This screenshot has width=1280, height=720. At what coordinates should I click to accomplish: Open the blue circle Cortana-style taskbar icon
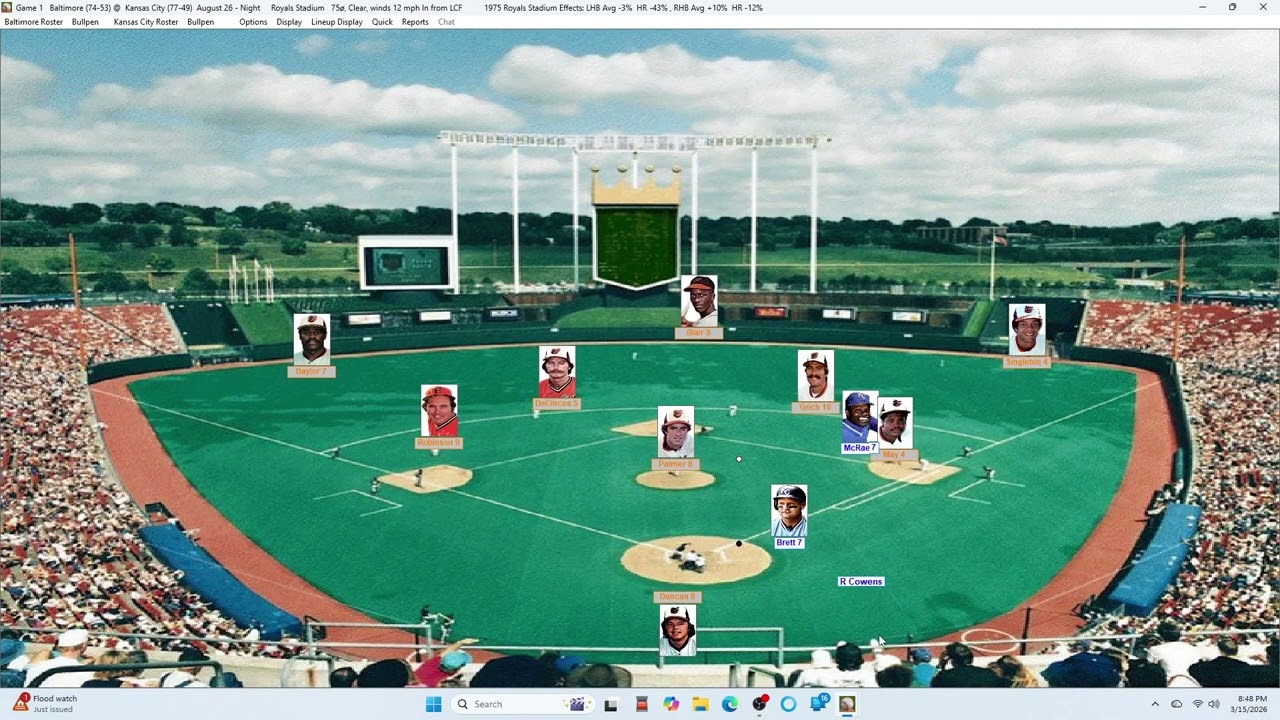click(x=788, y=704)
